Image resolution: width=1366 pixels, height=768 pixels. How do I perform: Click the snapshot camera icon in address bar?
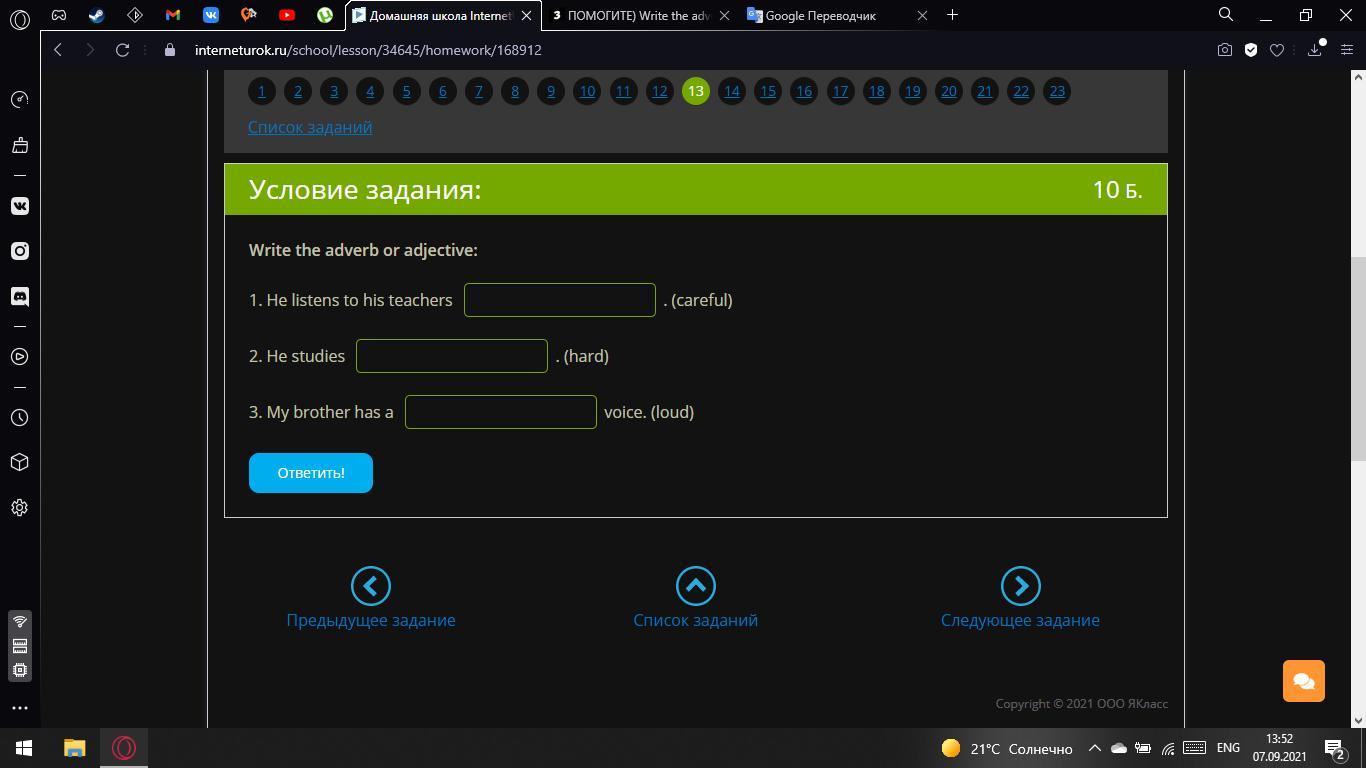point(1224,50)
